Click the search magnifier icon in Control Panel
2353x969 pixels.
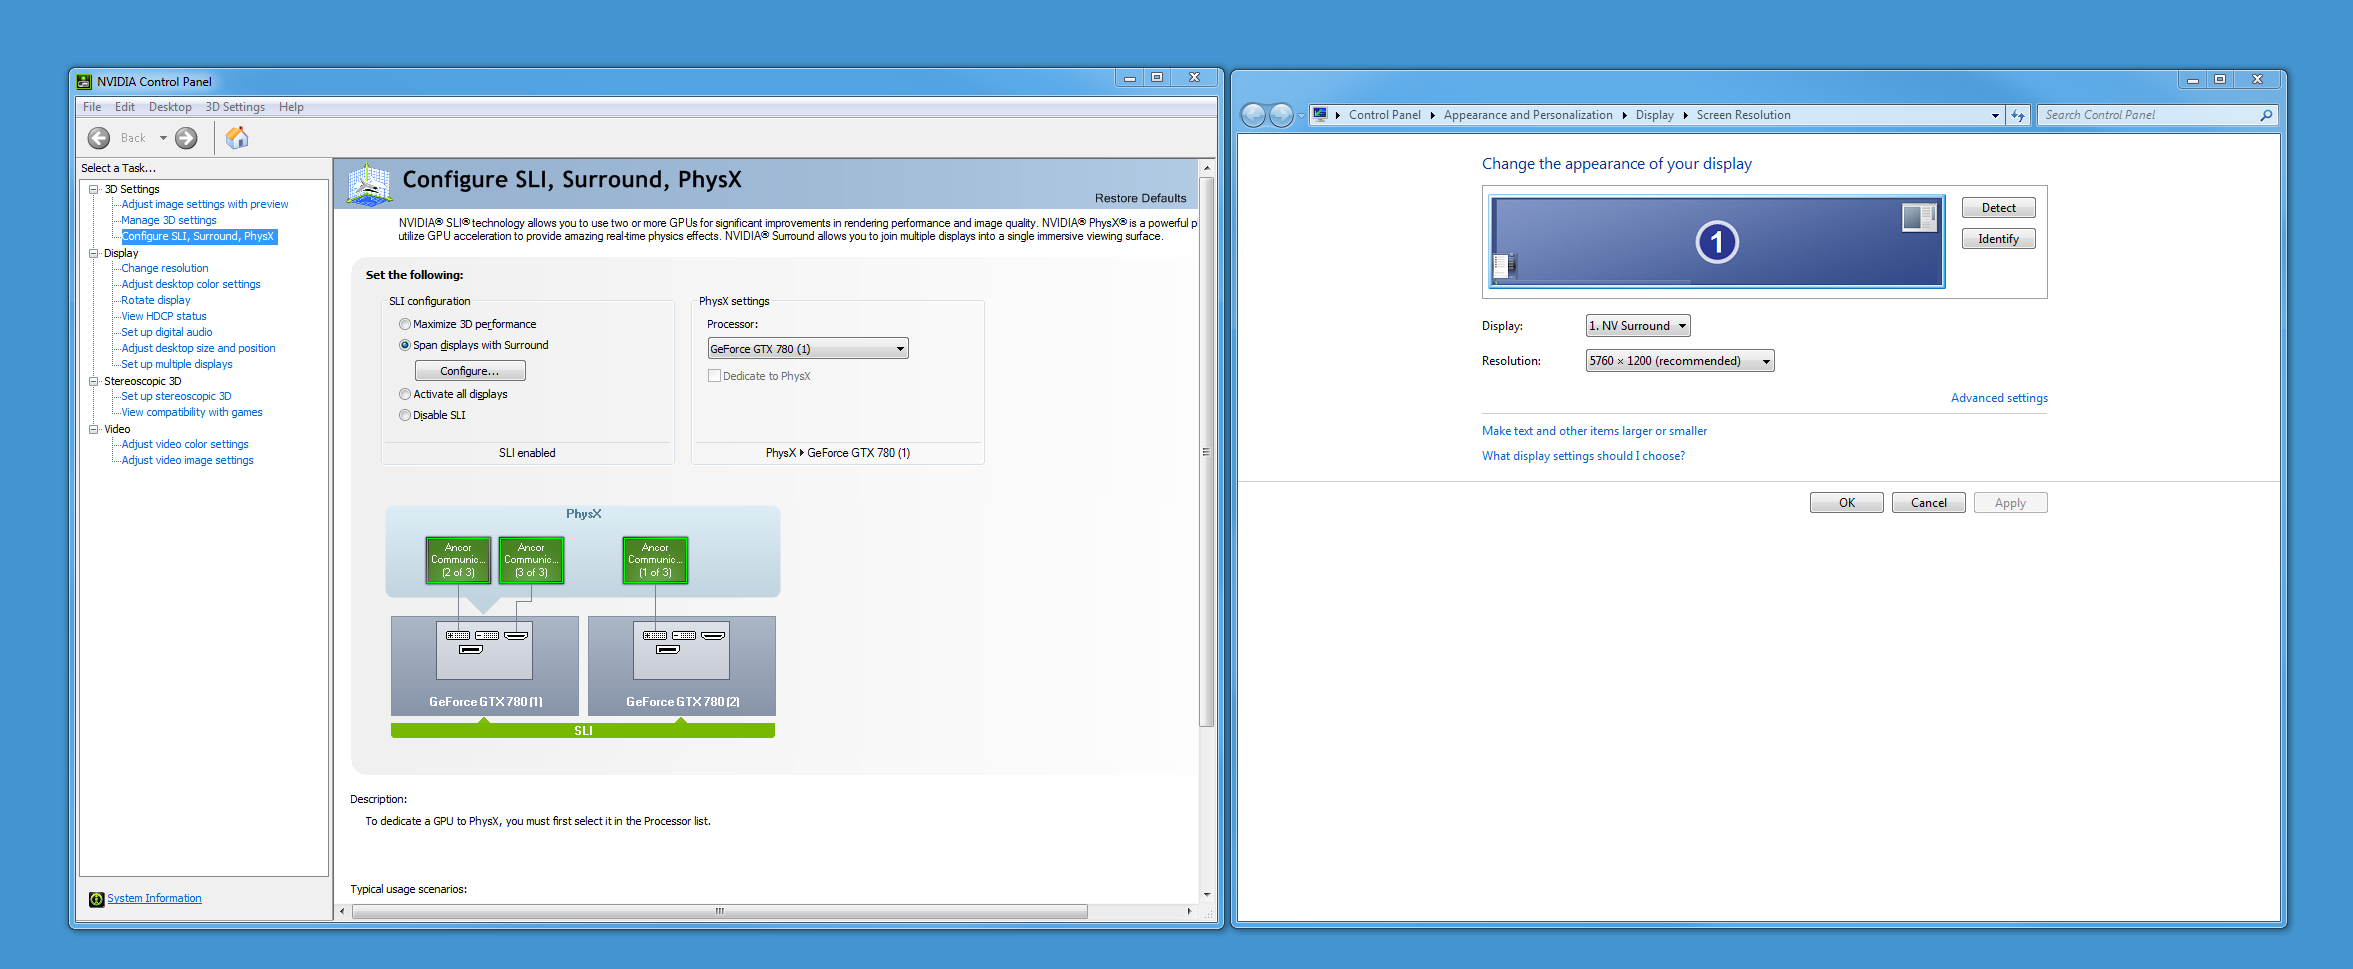(2266, 115)
